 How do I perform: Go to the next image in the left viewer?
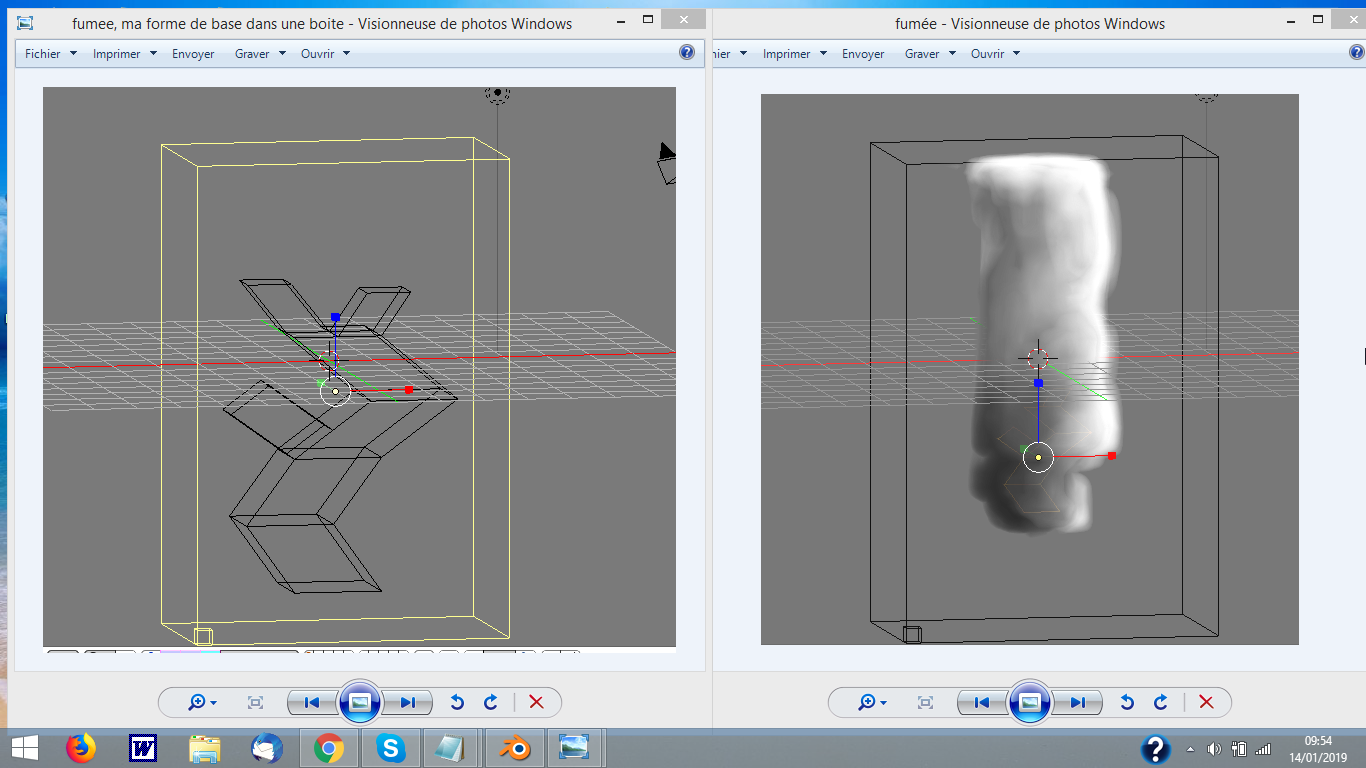coord(408,702)
